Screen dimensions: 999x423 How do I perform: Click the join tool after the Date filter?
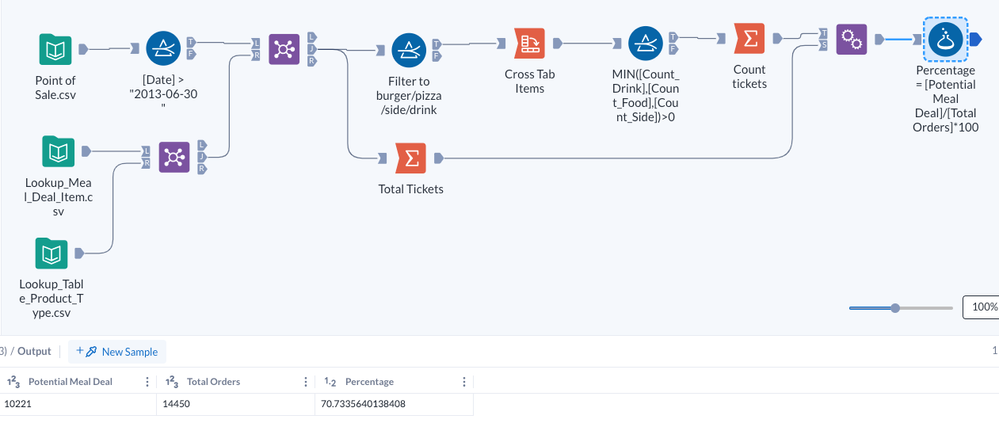click(x=284, y=48)
